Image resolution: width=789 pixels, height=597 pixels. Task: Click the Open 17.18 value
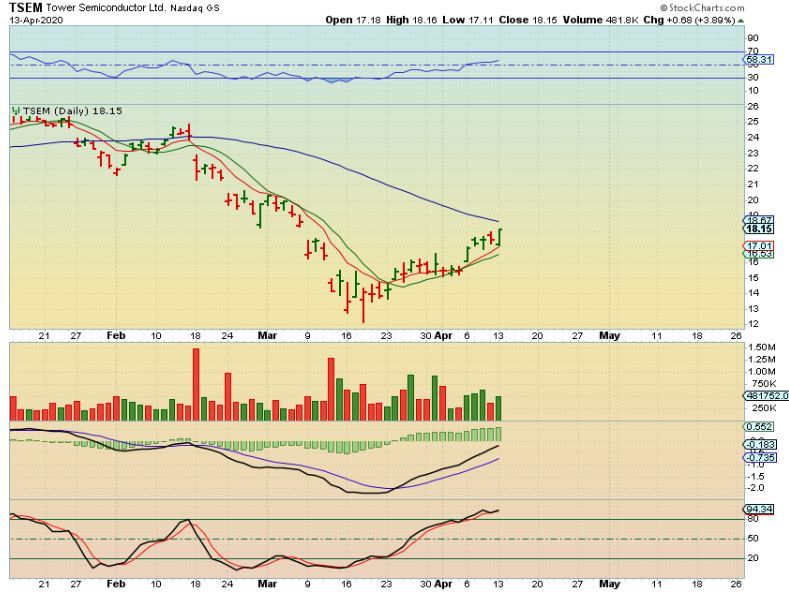(353, 20)
